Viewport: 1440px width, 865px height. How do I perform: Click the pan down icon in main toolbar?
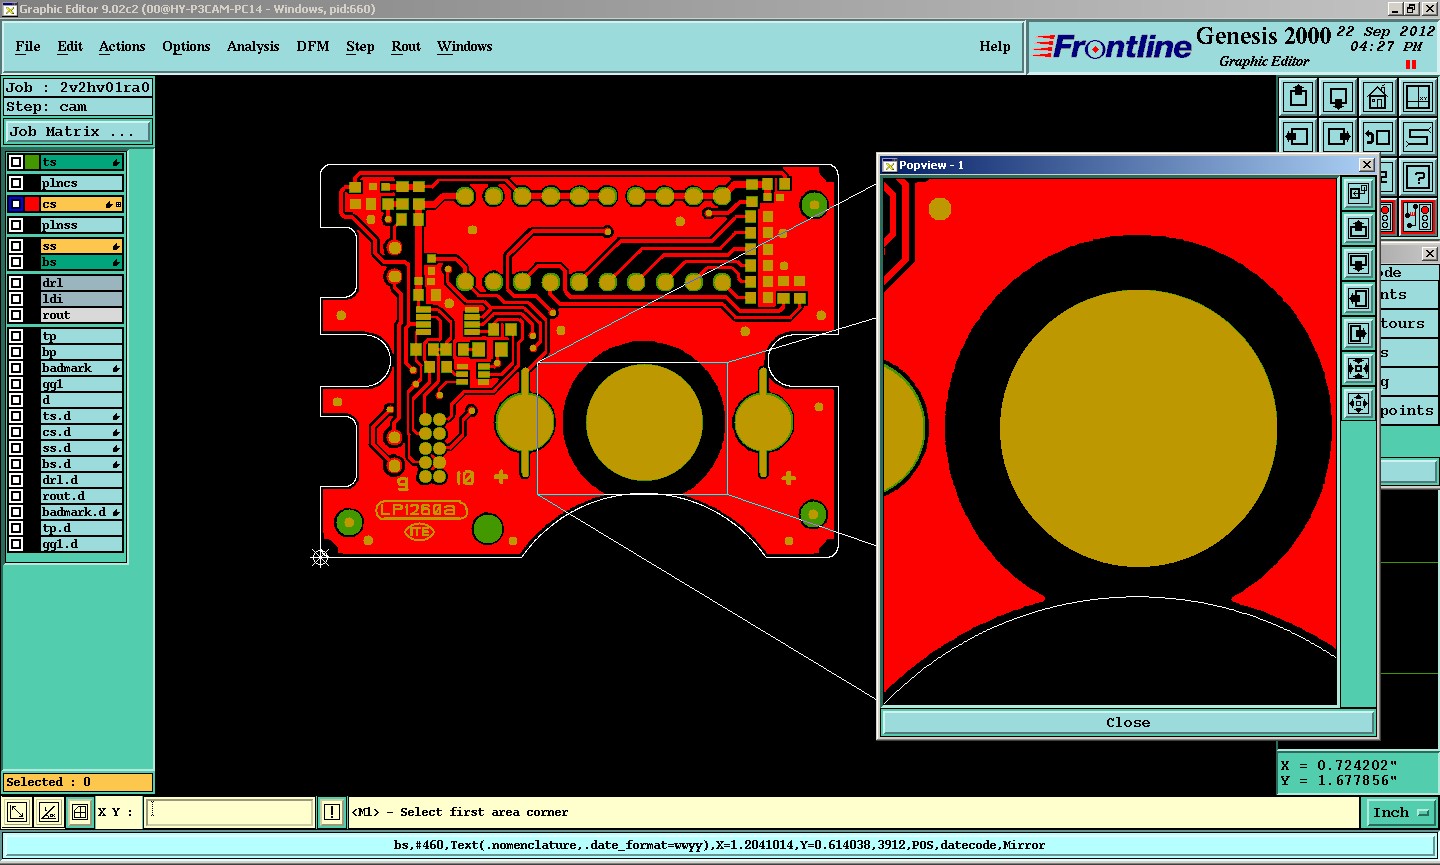(x=1338, y=97)
